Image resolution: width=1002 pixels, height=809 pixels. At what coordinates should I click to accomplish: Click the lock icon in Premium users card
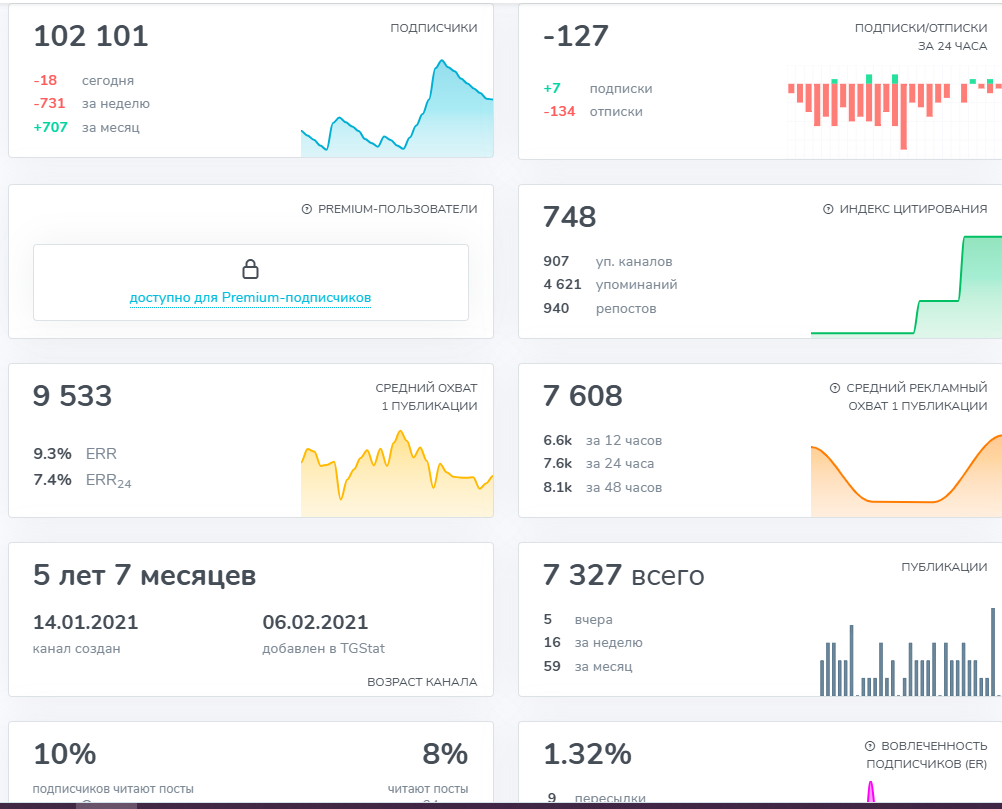250,269
